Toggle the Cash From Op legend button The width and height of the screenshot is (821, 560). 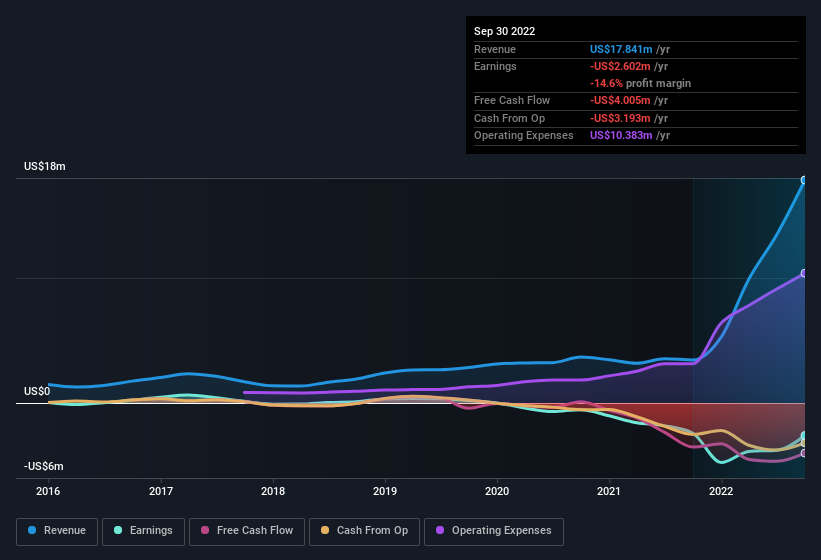[364, 531]
